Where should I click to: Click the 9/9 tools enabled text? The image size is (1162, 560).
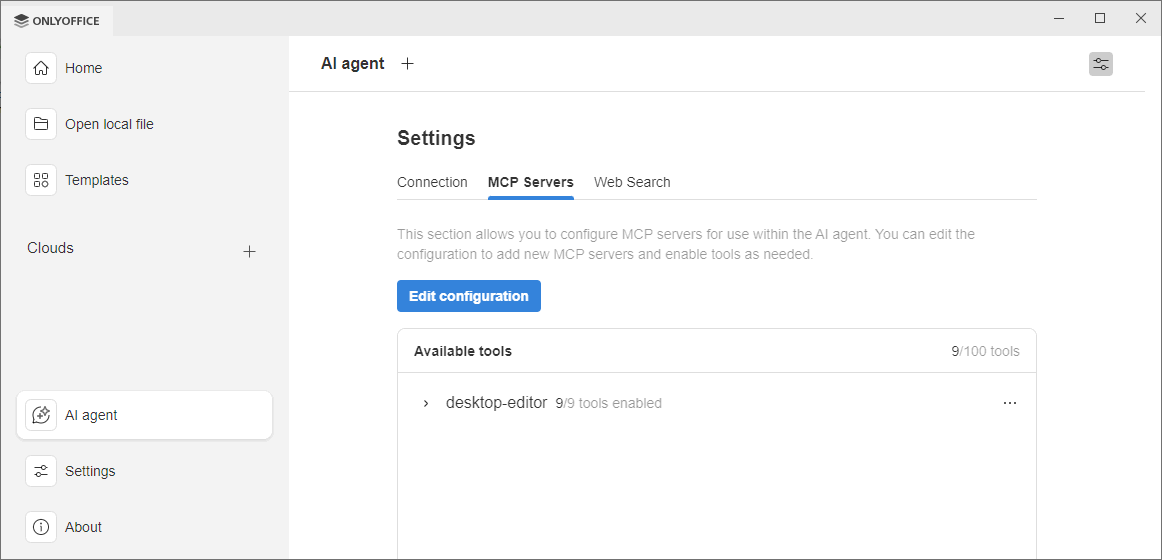(608, 404)
